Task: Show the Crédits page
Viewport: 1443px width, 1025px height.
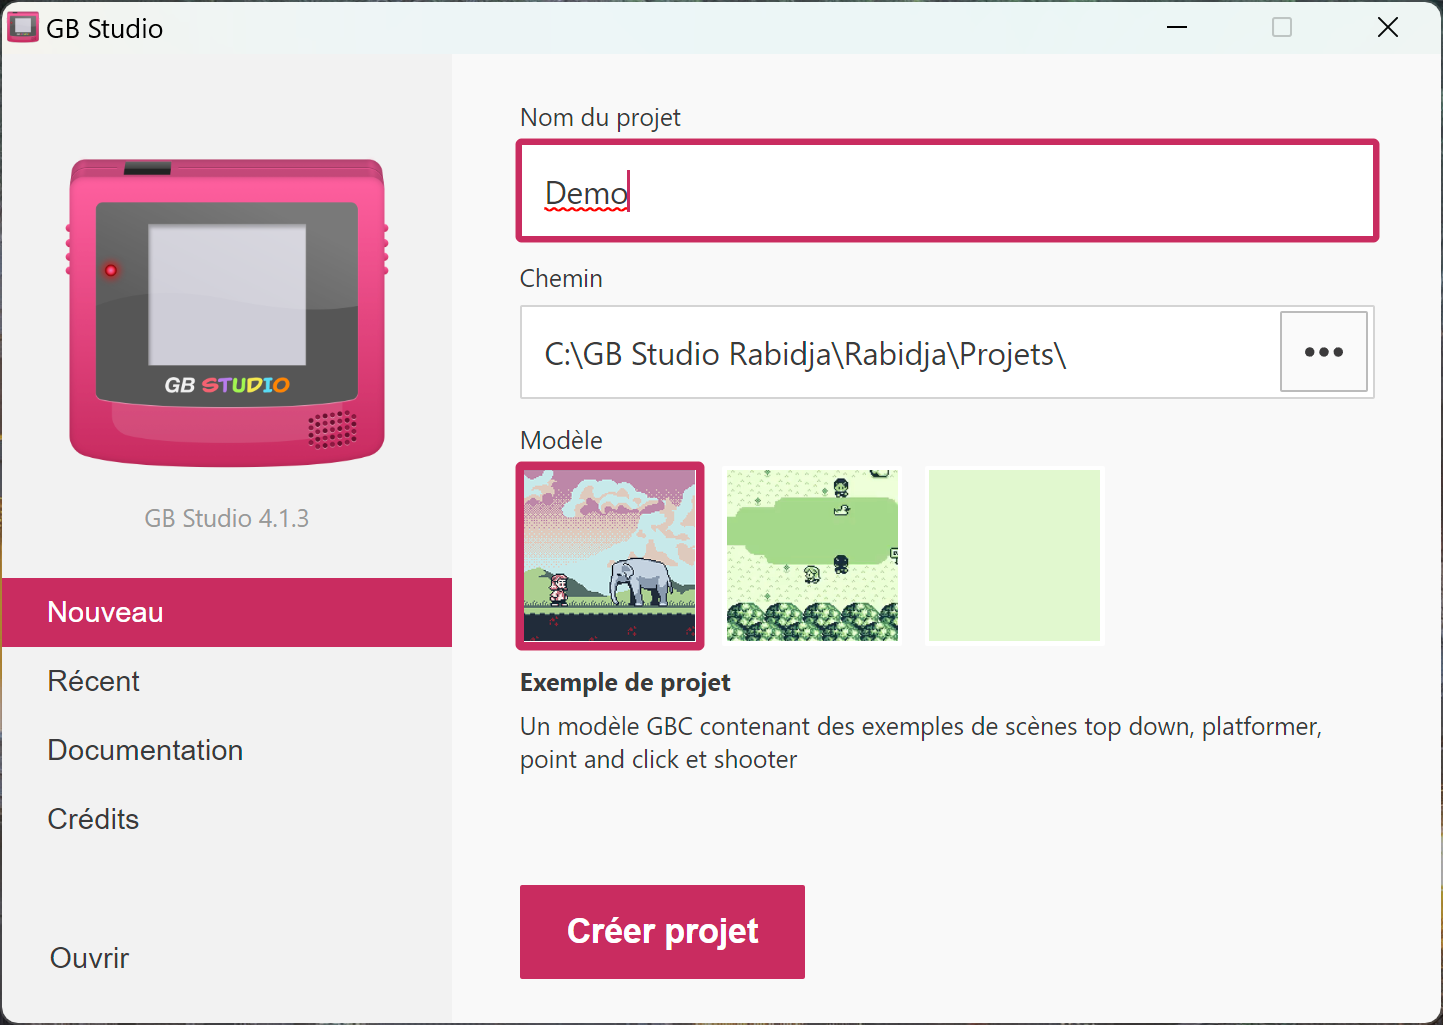Action: 93,819
